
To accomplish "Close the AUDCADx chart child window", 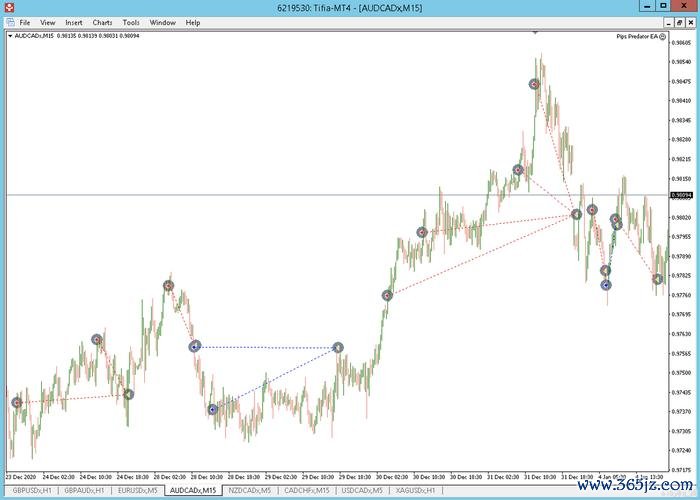I will click(x=690, y=23).
